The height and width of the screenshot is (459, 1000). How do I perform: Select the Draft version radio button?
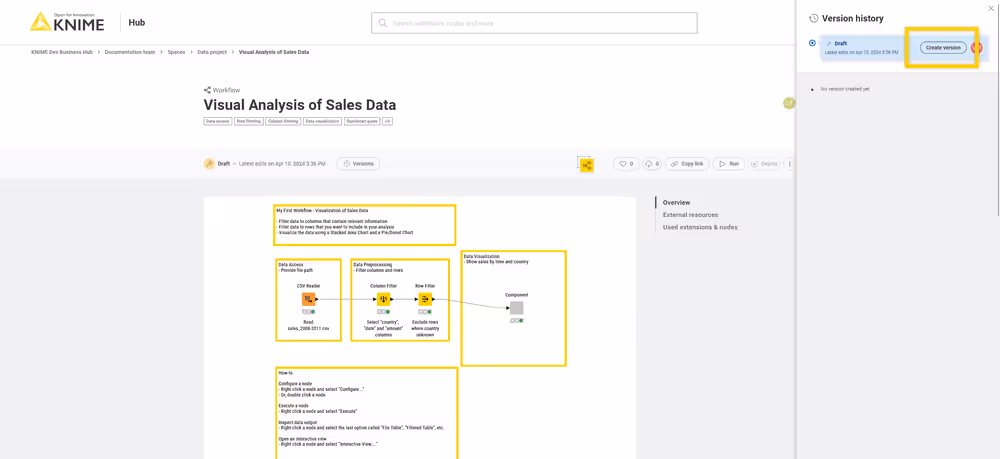click(812, 43)
